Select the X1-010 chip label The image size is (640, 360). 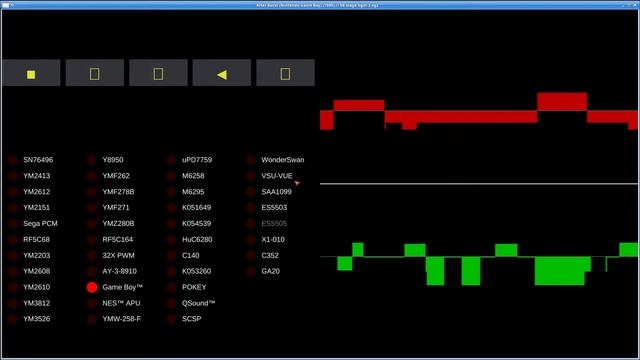[x=273, y=240]
